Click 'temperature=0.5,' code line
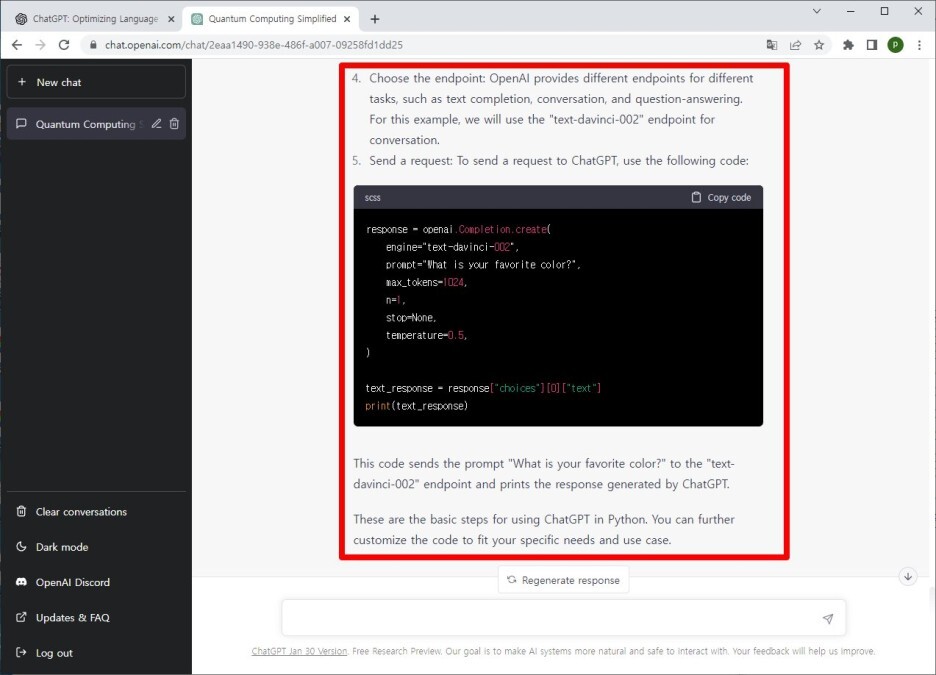Image resolution: width=936 pixels, height=675 pixels. point(426,335)
